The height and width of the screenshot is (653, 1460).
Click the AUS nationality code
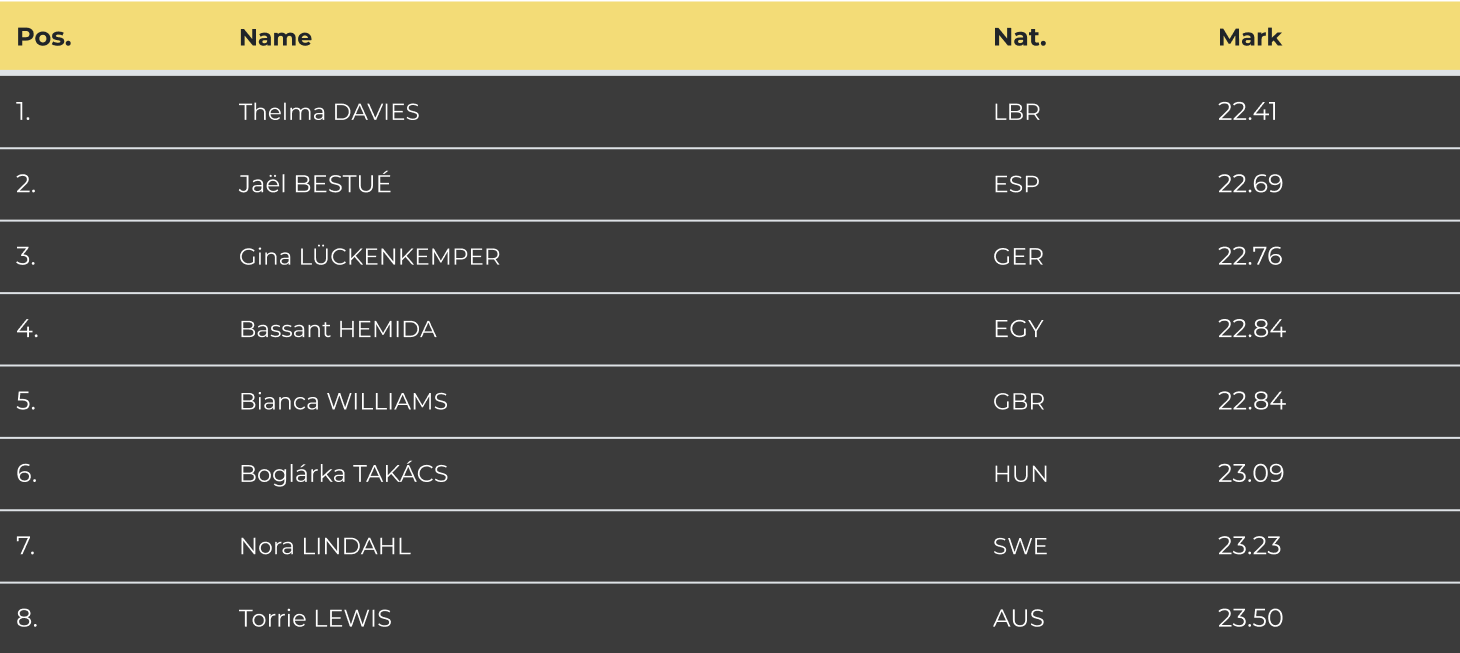[1018, 619]
